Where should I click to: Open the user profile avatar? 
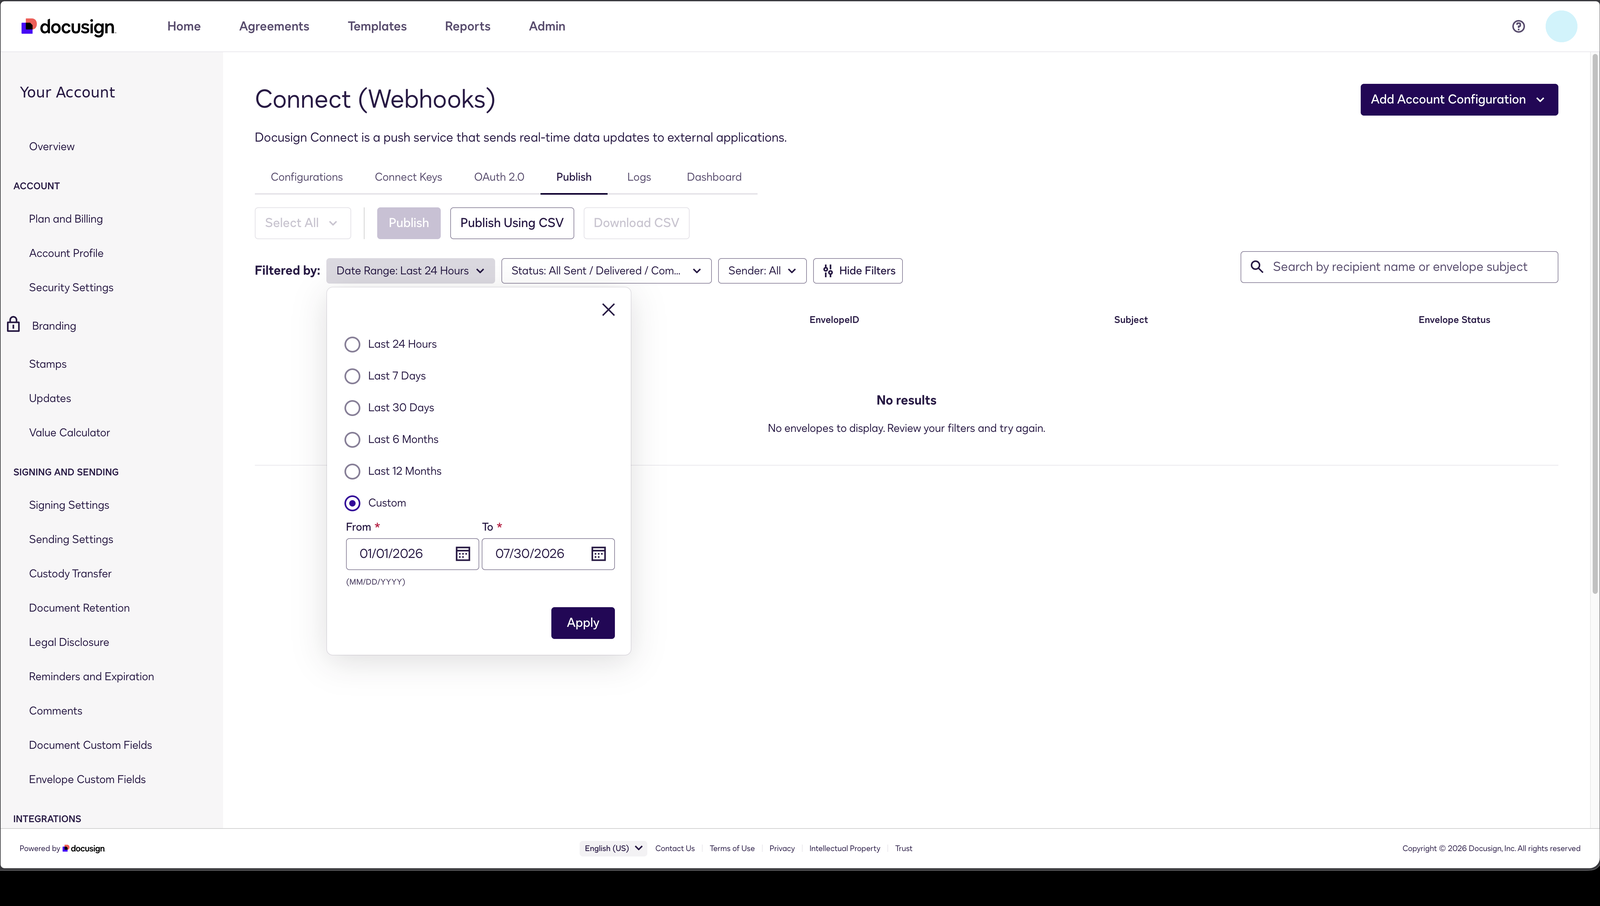(x=1561, y=27)
